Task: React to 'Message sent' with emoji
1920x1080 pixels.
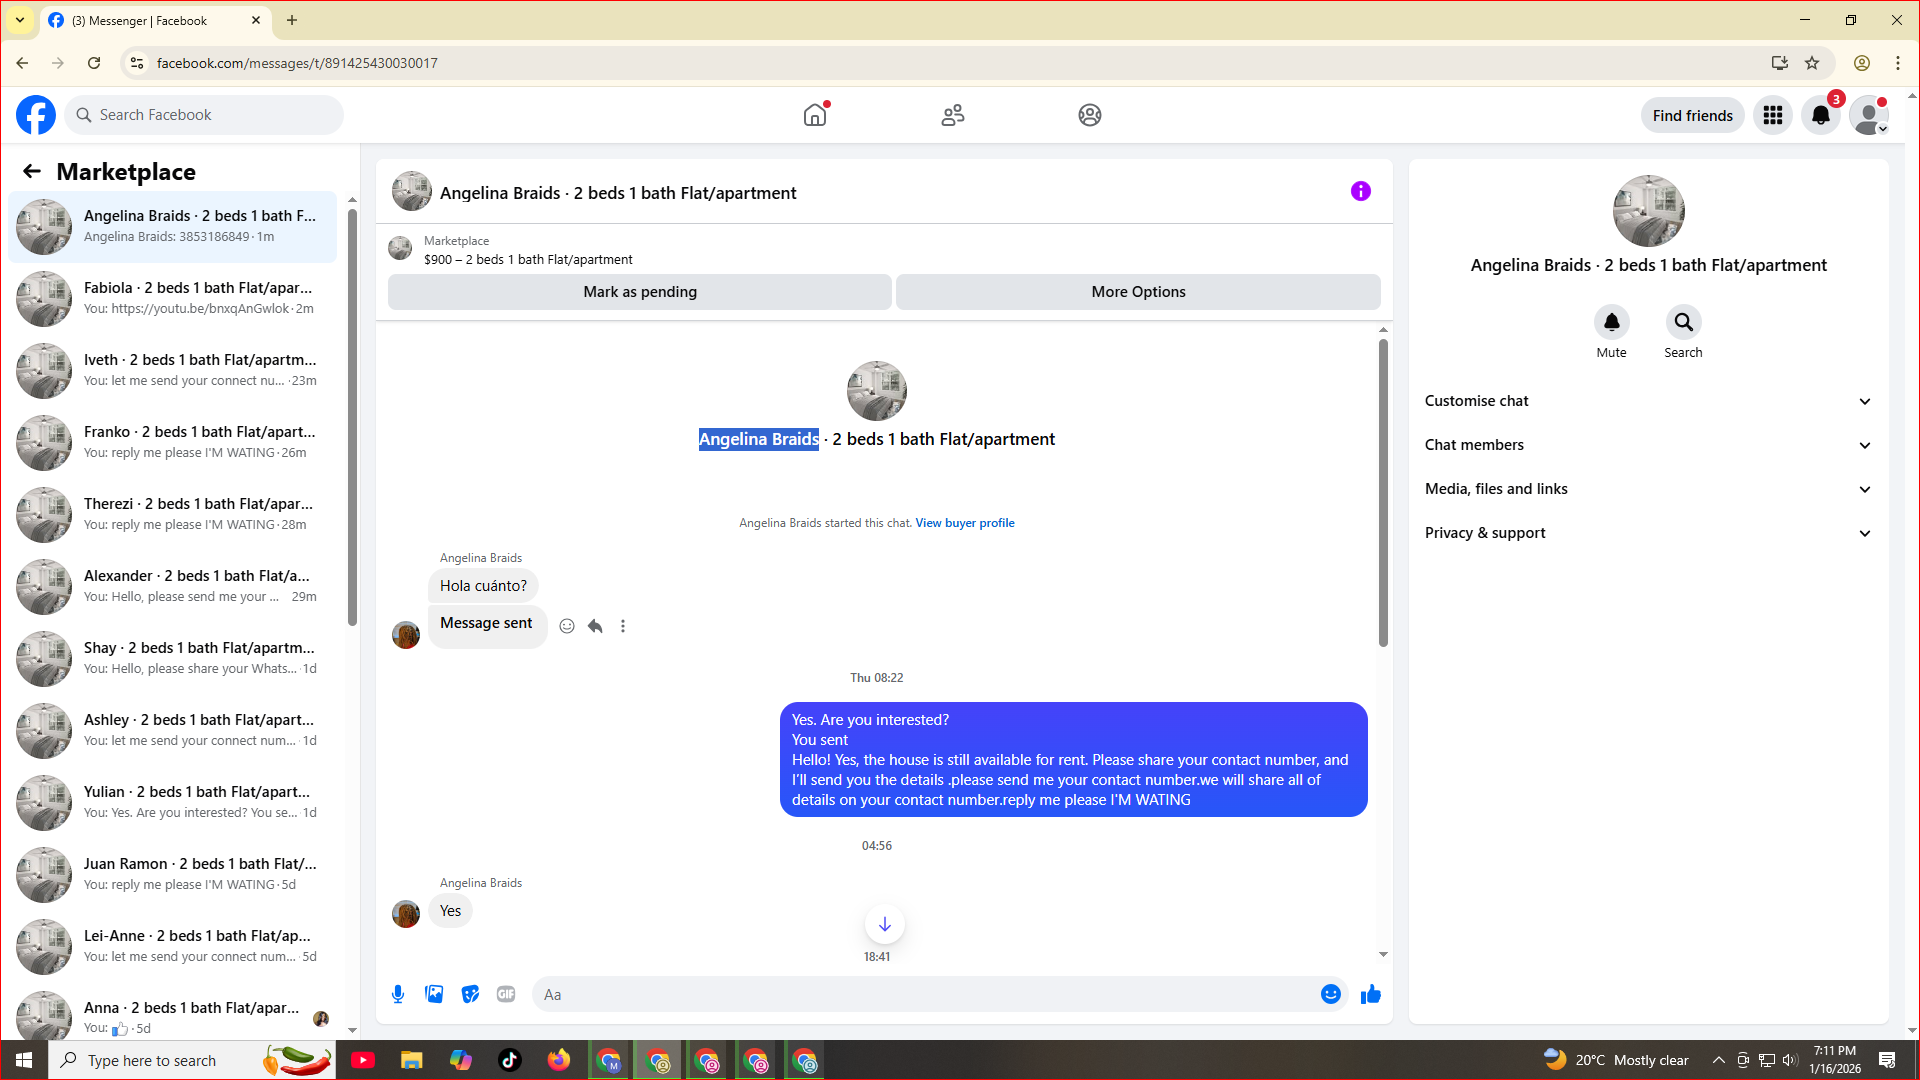Action: (x=567, y=626)
